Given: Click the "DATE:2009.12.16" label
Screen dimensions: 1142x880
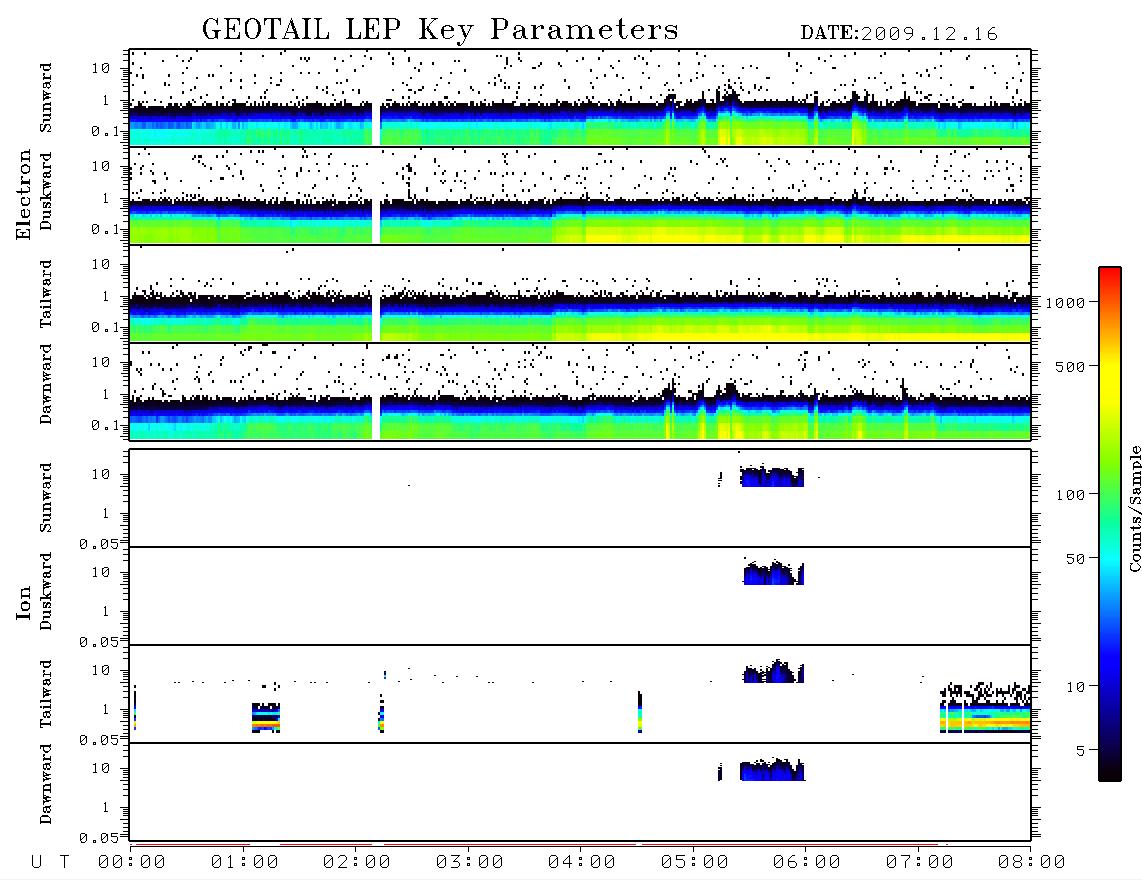Looking at the screenshot, I should 899,33.
